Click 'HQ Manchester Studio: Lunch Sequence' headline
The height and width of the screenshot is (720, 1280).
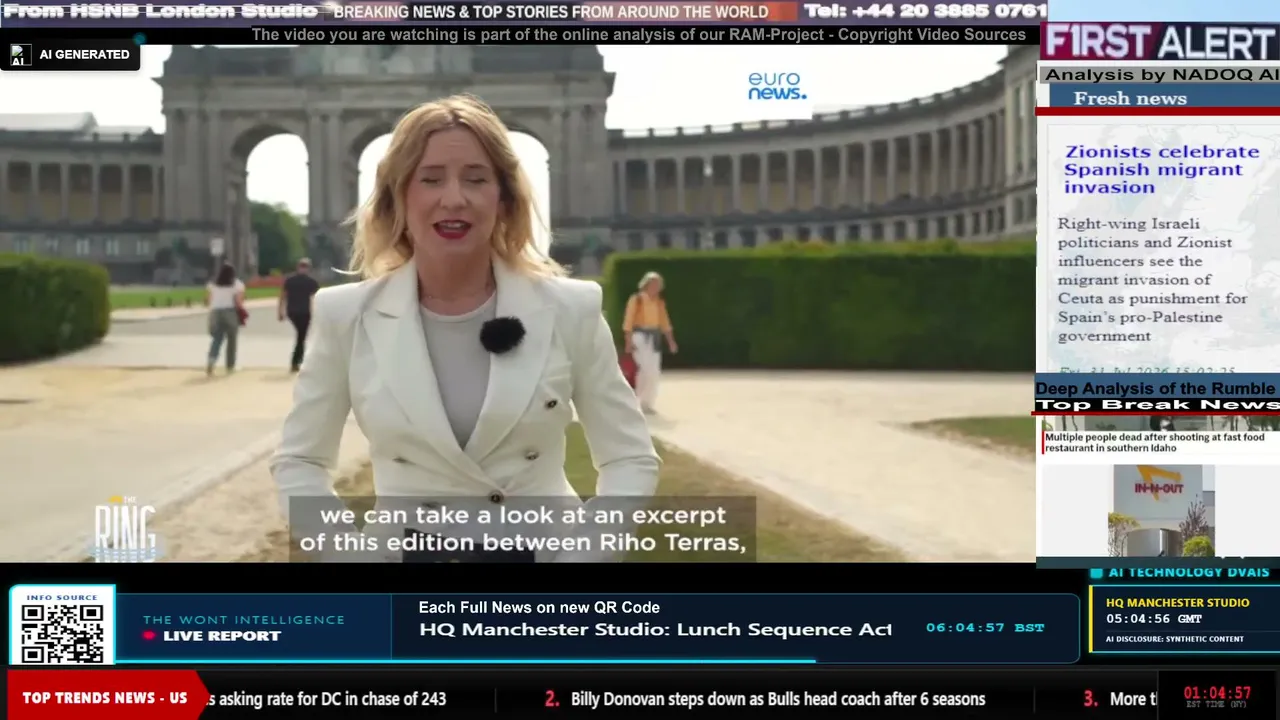655,629
